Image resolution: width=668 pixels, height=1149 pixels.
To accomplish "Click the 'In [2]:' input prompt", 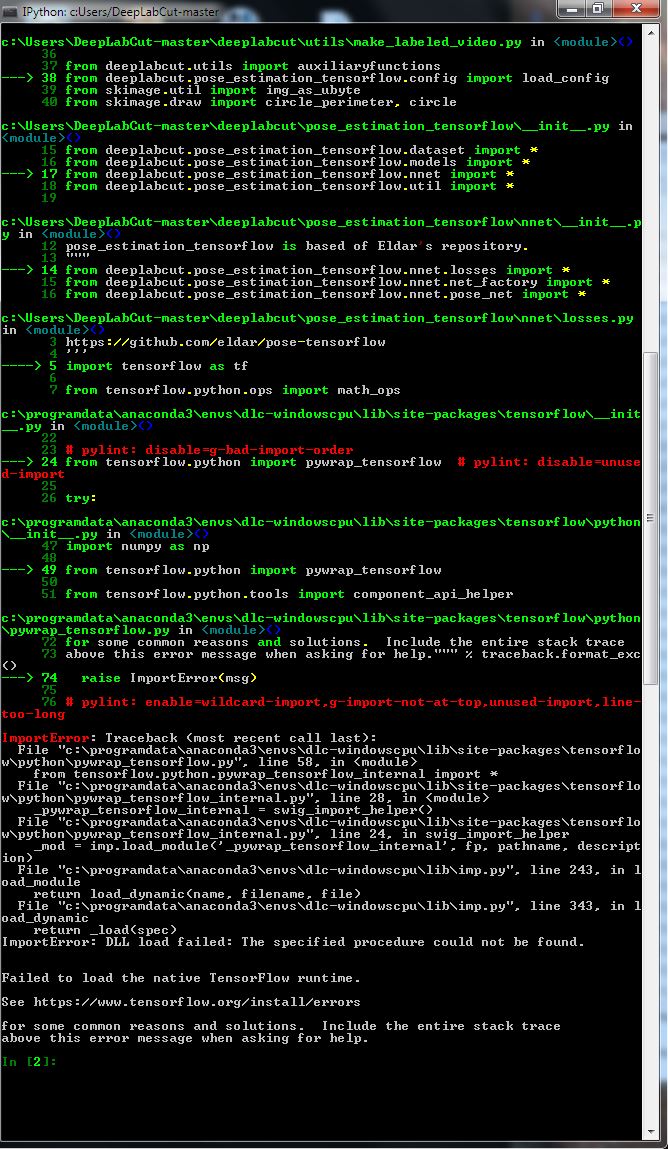I will tap(29, 1062).
